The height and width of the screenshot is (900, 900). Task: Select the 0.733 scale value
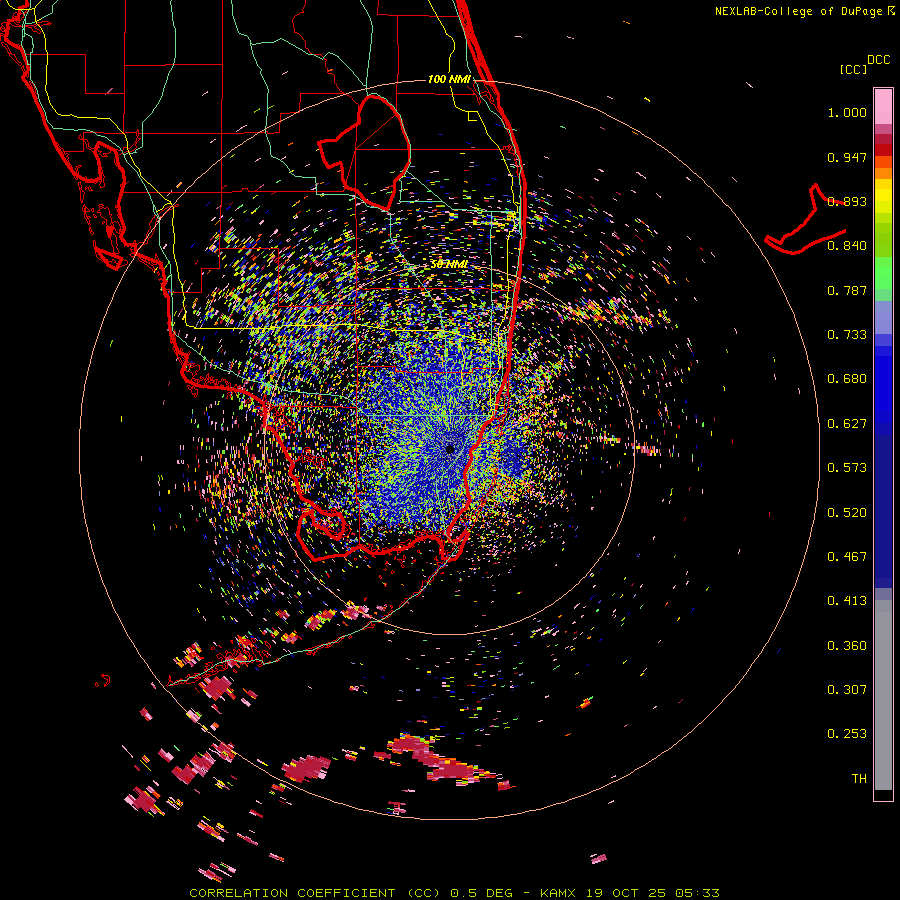(847, 335)
